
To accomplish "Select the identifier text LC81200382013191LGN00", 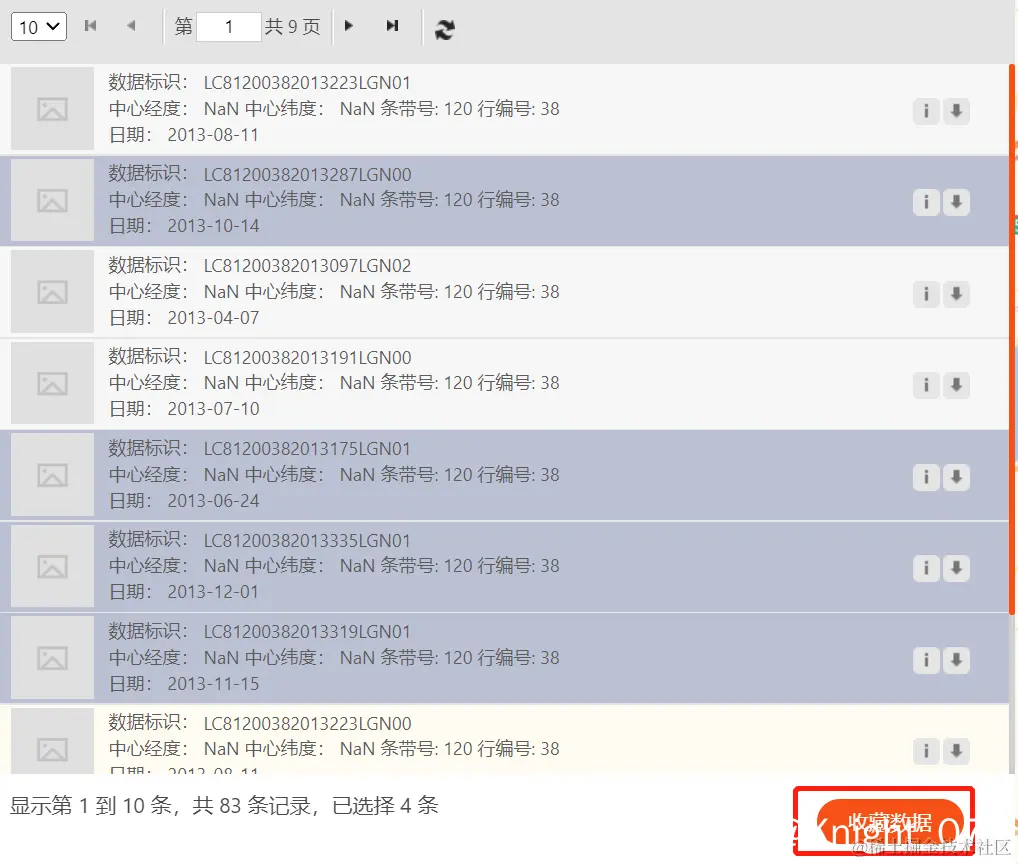I will point(307,358).
